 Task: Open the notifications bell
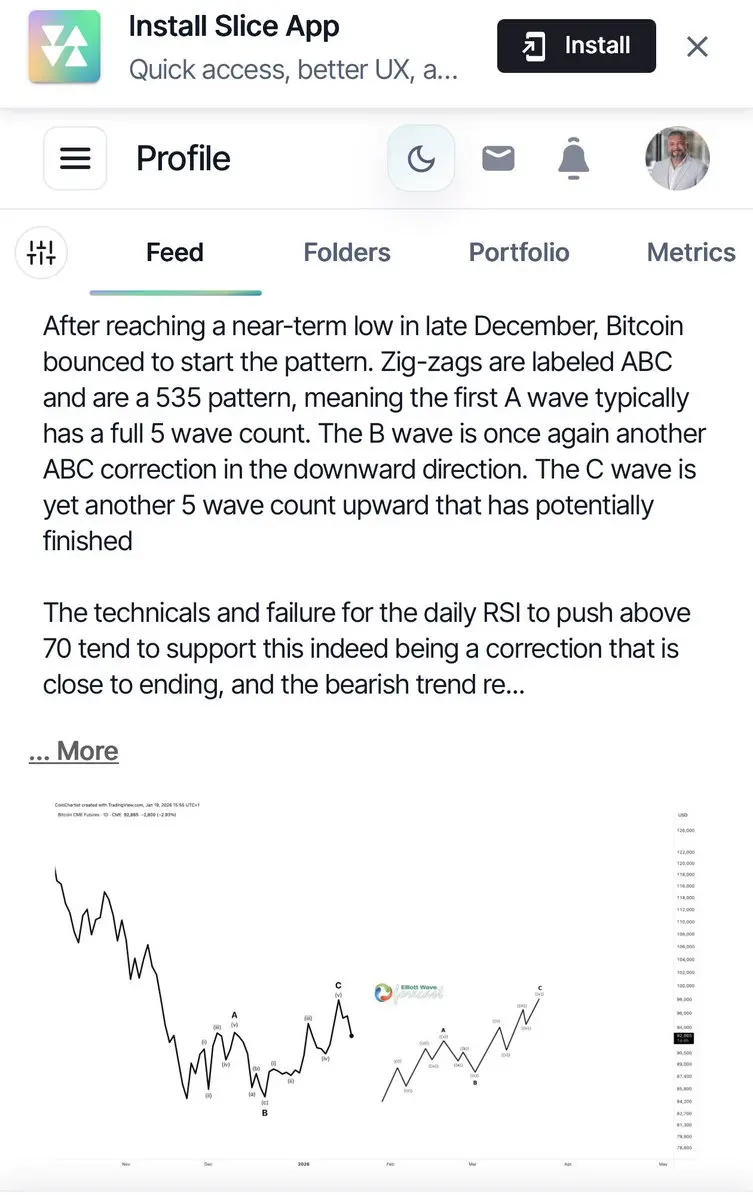coord(573,158)
